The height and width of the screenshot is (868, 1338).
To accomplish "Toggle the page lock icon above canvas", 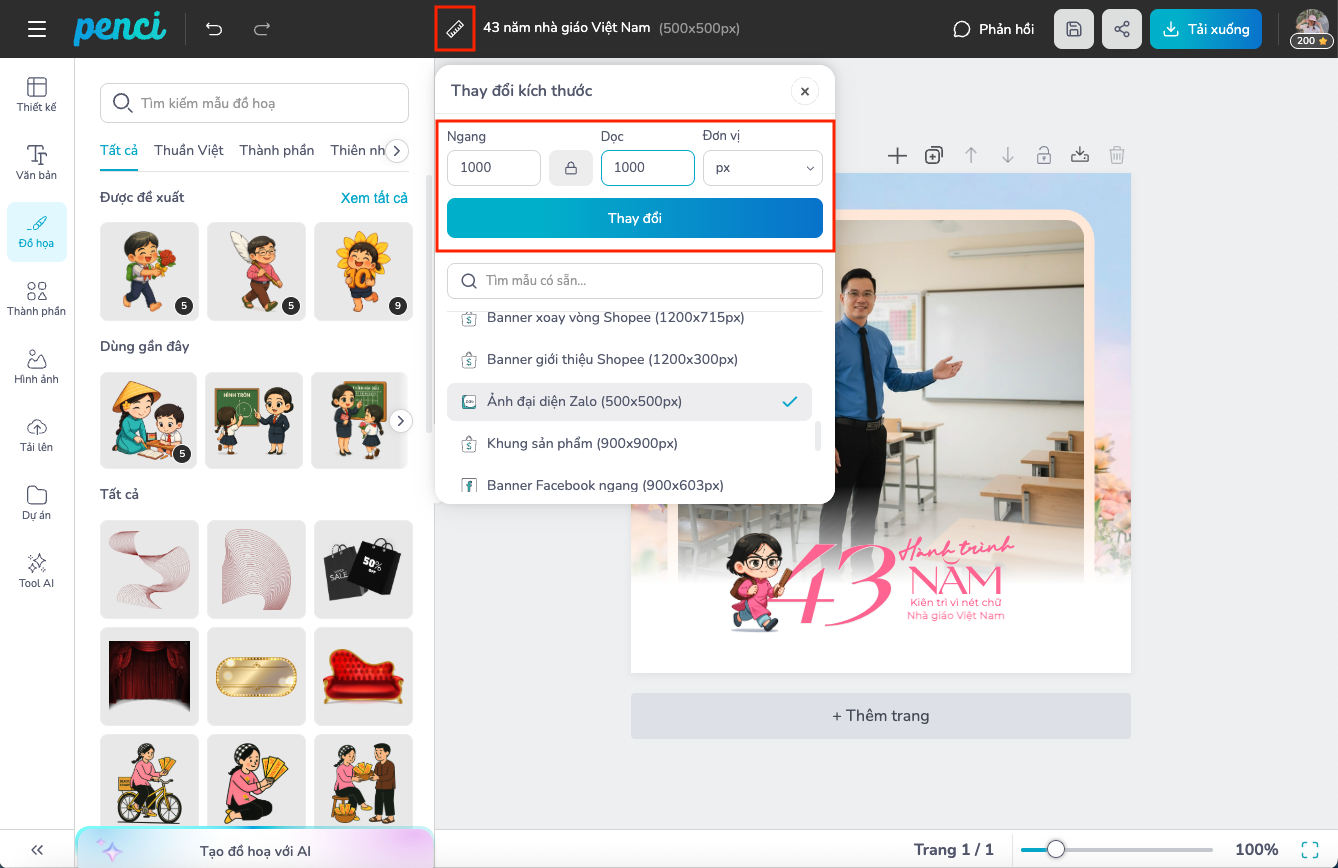I will (x=1043, y=155).
